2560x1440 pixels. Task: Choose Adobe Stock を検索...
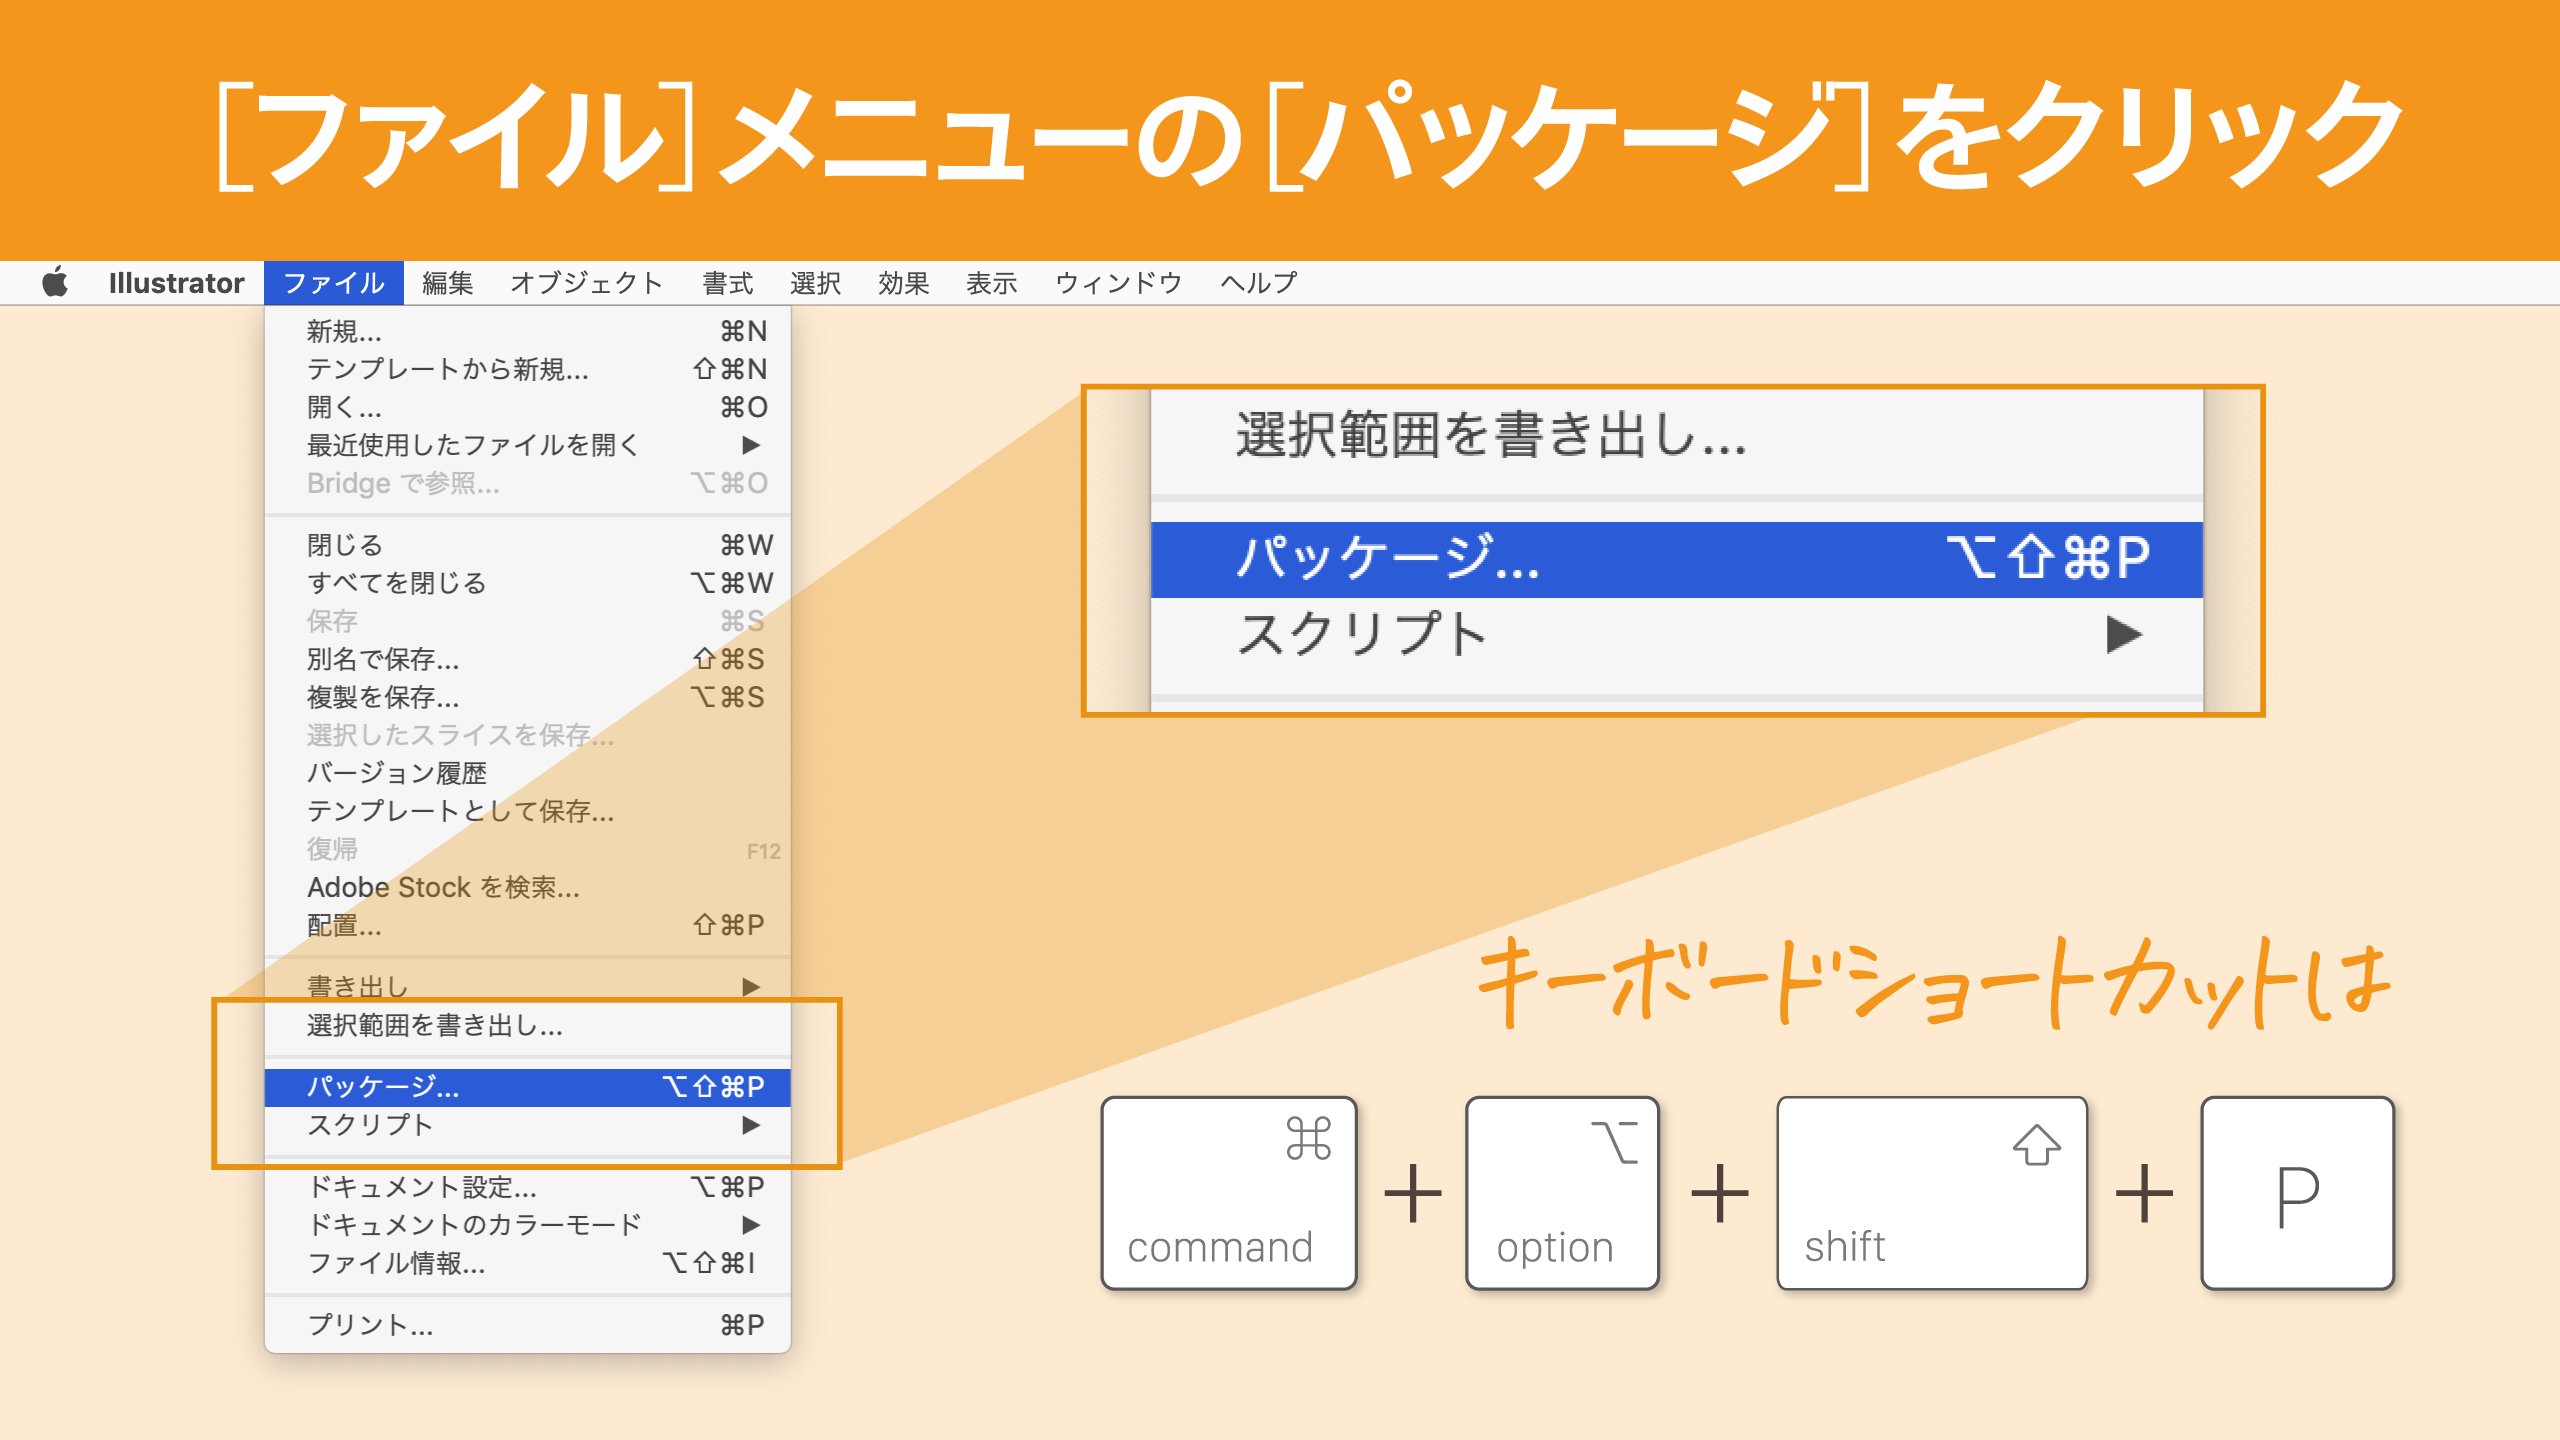(x=528, y=887)
